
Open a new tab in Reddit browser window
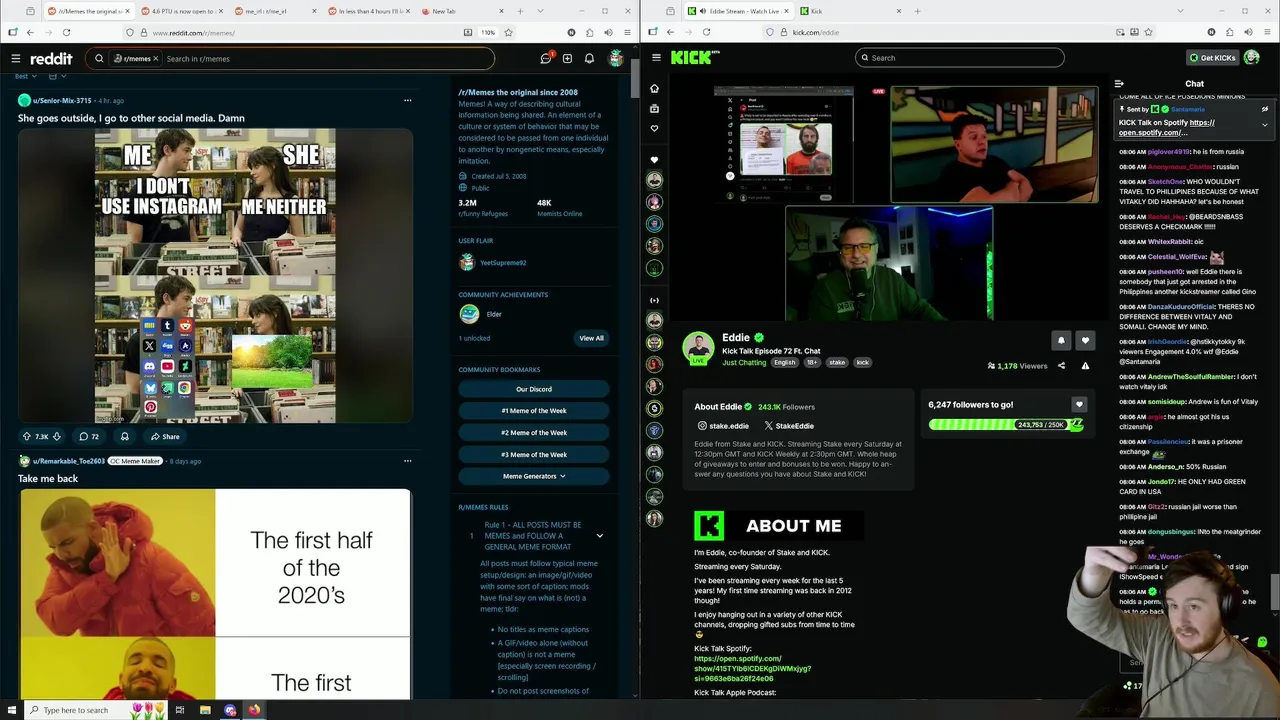point(521,11)
